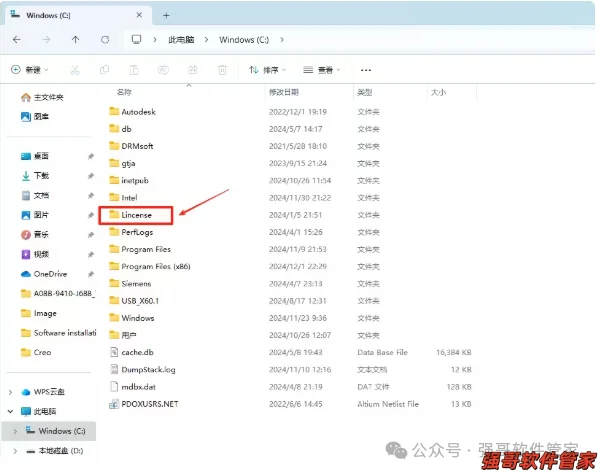Image resolution: width=598 pixels, height=474 pixels.
Task: Select the inetpub folder
Action: tap(129, 180)
